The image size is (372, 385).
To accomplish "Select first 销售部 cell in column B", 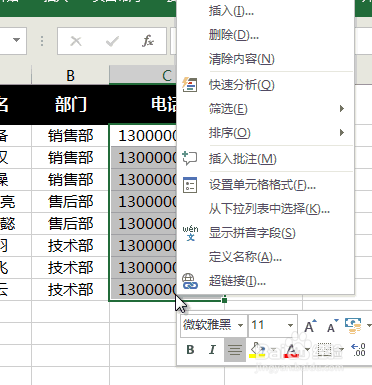I will [70, 136].
